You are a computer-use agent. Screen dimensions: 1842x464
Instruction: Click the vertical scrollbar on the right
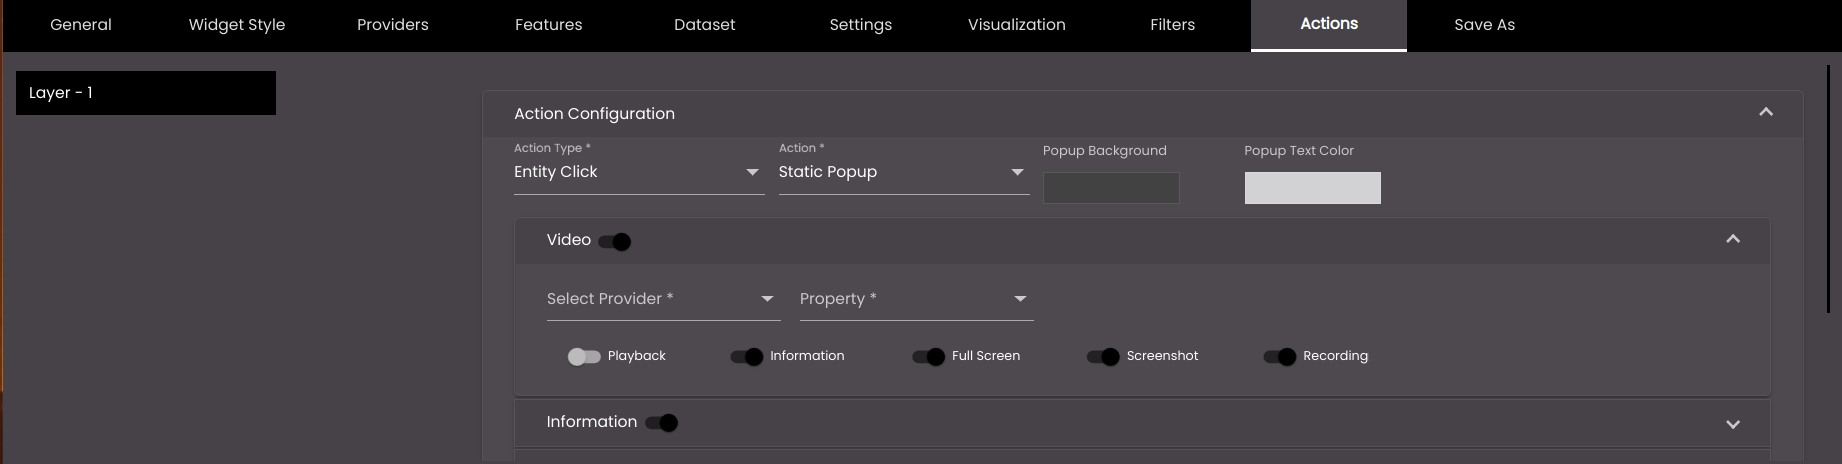tap(1828, 190)
